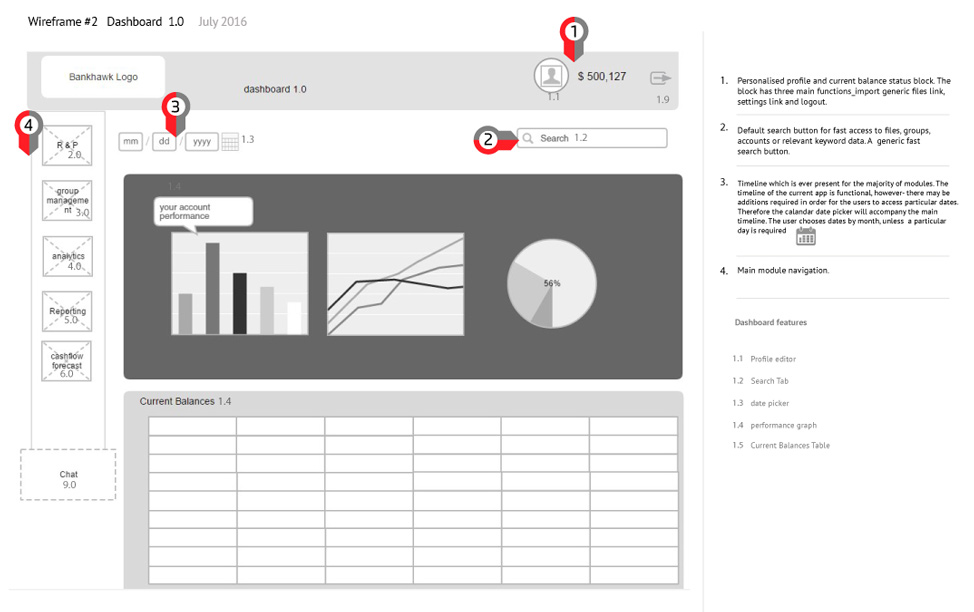This screenshot has height=612, width=974.
Task: Open the calendar date picker icon
Action: pyautogui.click(x=230, y=142)
